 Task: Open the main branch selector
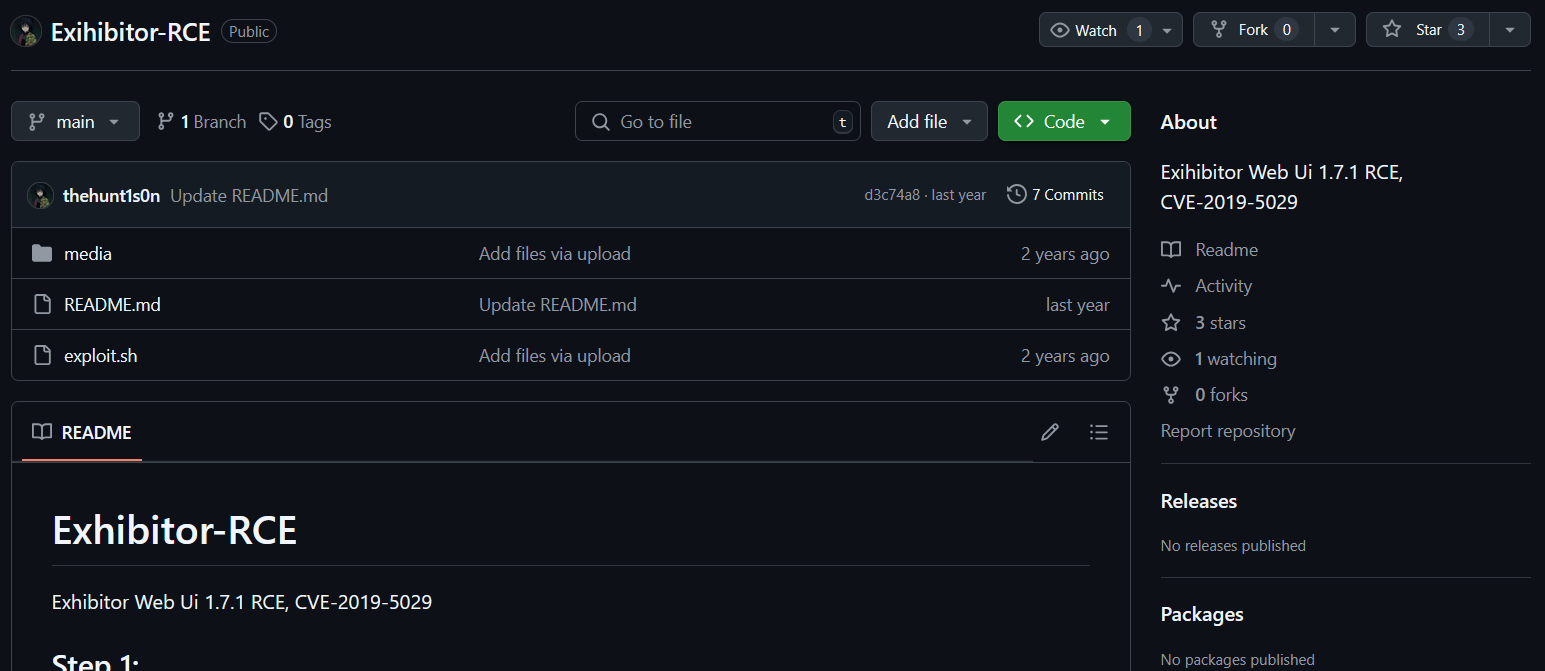(75, 122)
